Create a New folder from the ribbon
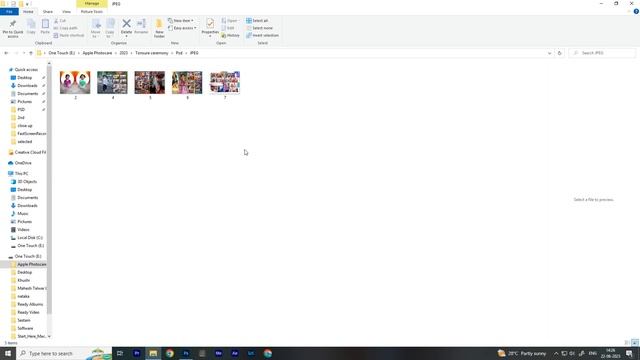The image size is (640, 360). click(159, 28)
